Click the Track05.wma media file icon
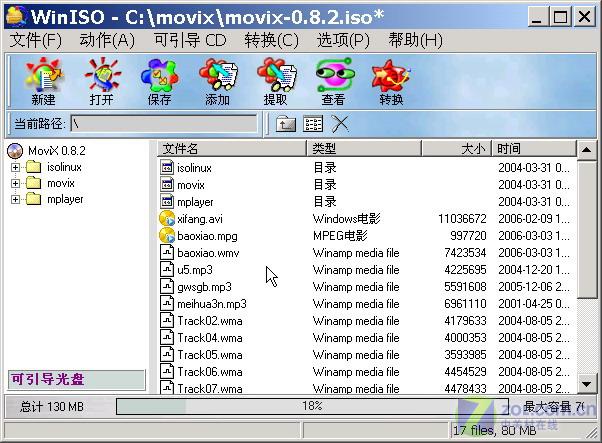The height and width of the screenshot is (443, 602). 167,355
